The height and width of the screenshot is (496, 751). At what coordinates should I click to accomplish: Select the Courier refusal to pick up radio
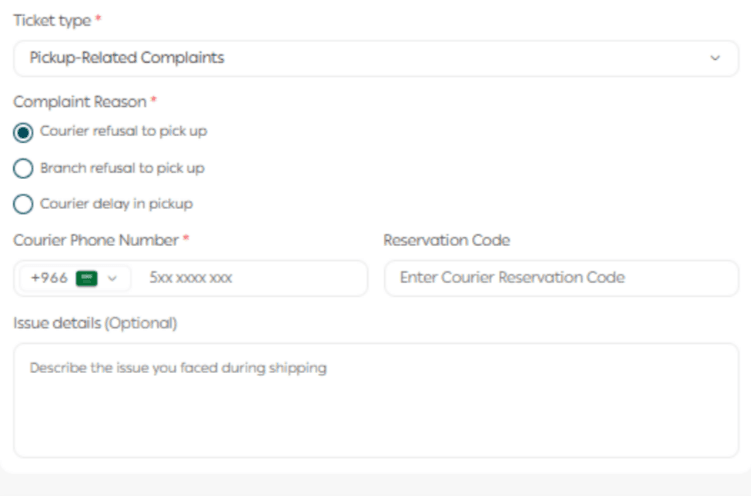(23, 132)
